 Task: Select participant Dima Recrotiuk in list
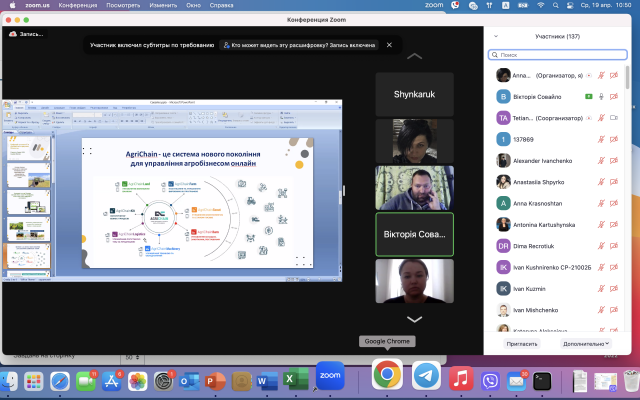click(557, 246)
